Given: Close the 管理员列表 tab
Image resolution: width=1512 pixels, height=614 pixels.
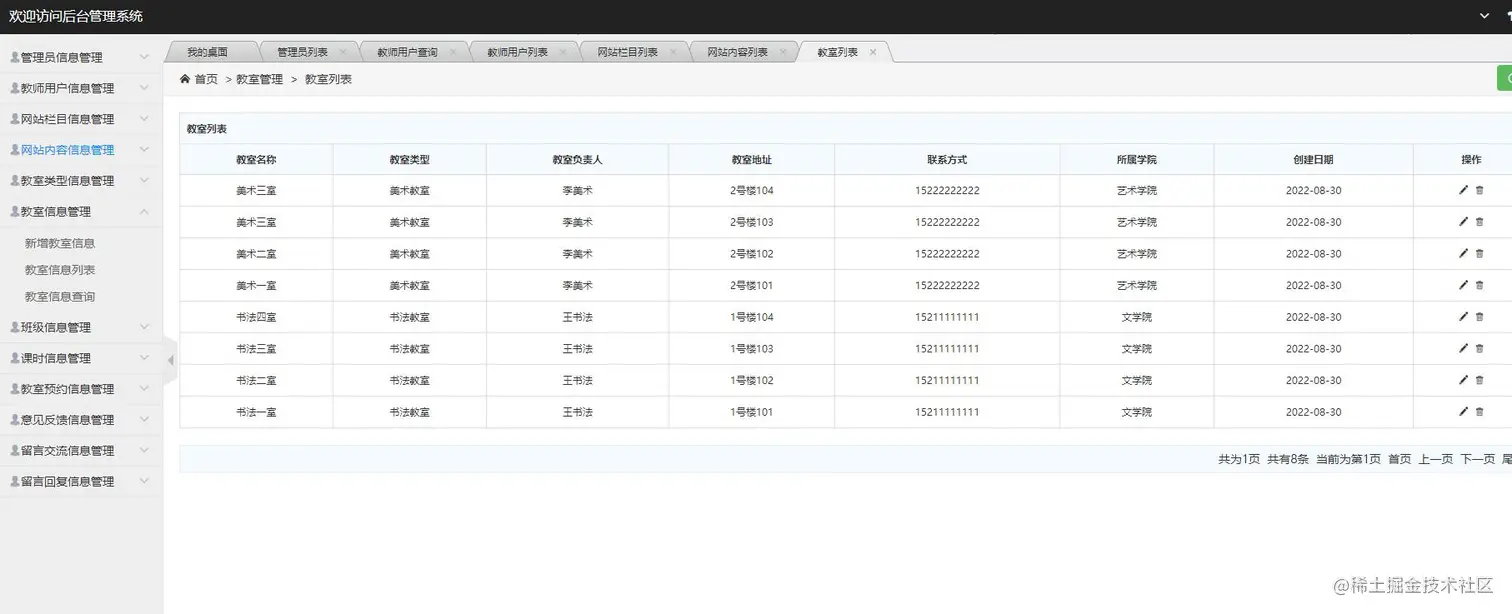Looking at the screenshot, I should (343, 52).
